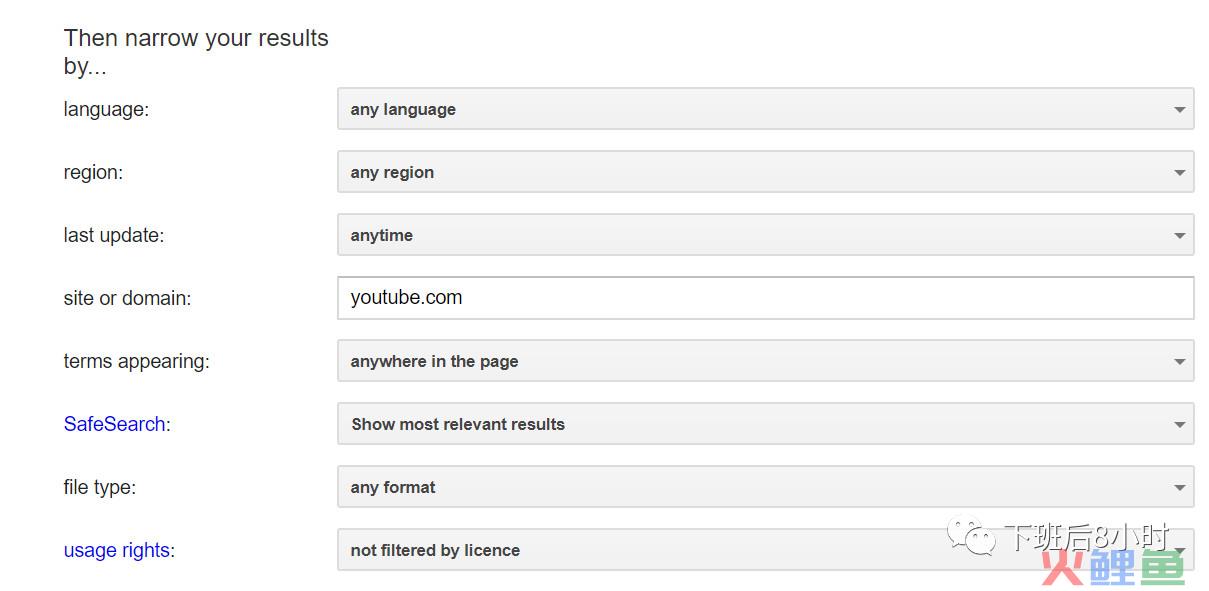Open the usage rights link
The width and height of the screenshot is (1209, 591).
coord(116,550)
